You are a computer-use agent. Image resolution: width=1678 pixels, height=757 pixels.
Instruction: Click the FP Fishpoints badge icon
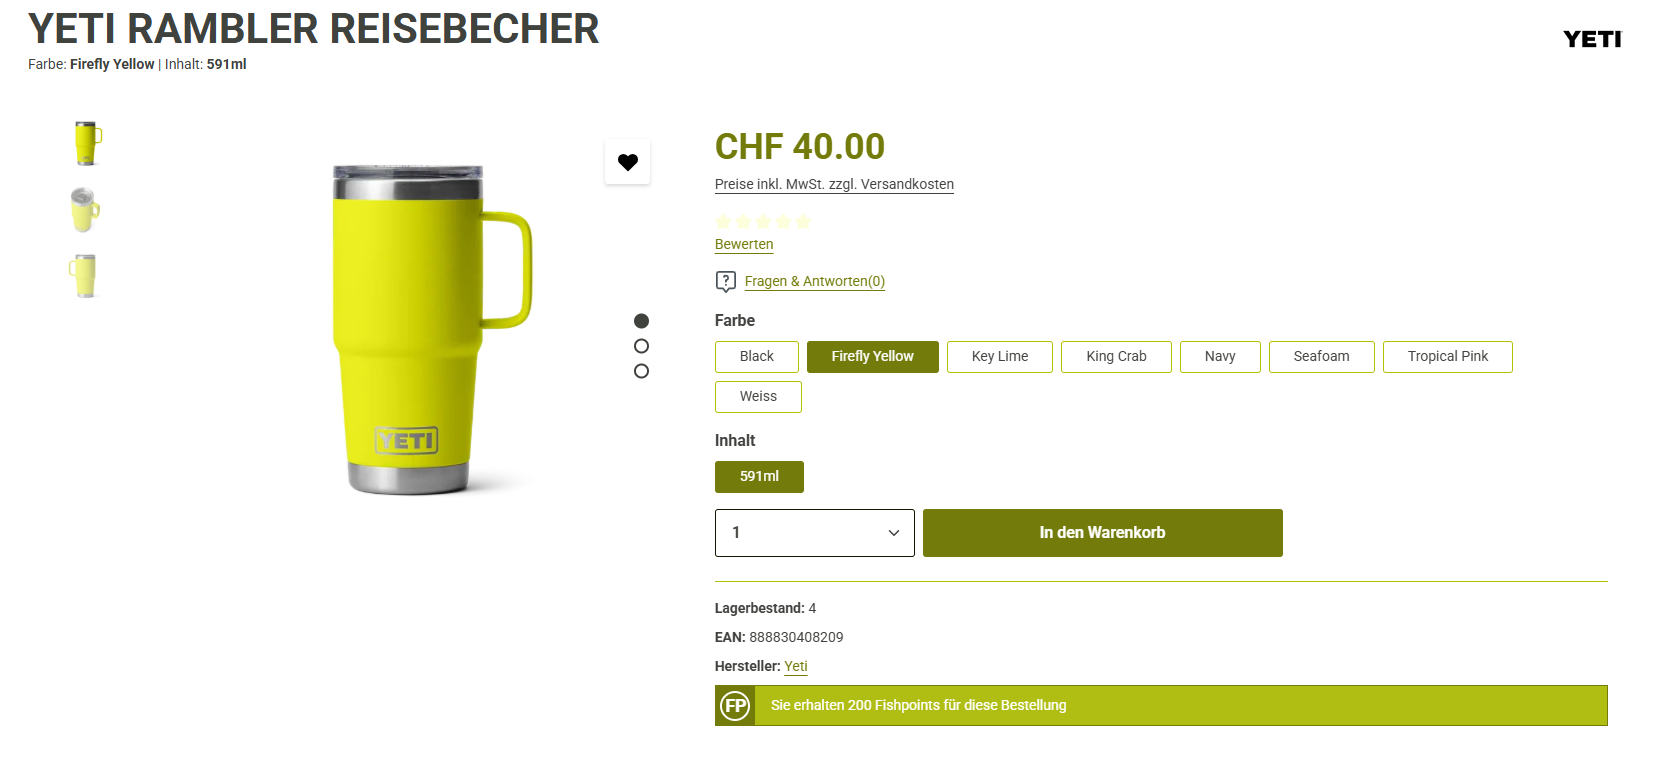(736, 706)
